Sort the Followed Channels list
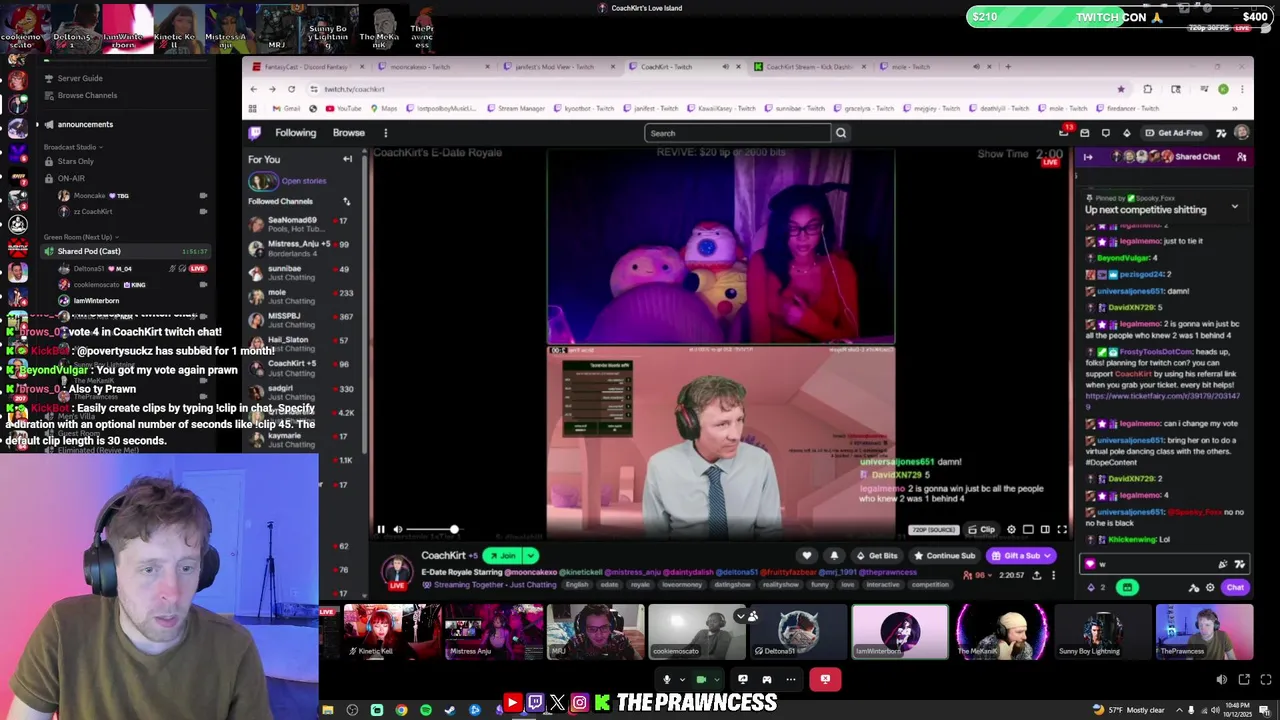This screenshot has width=1280, height=720. (x=346, y=201)
